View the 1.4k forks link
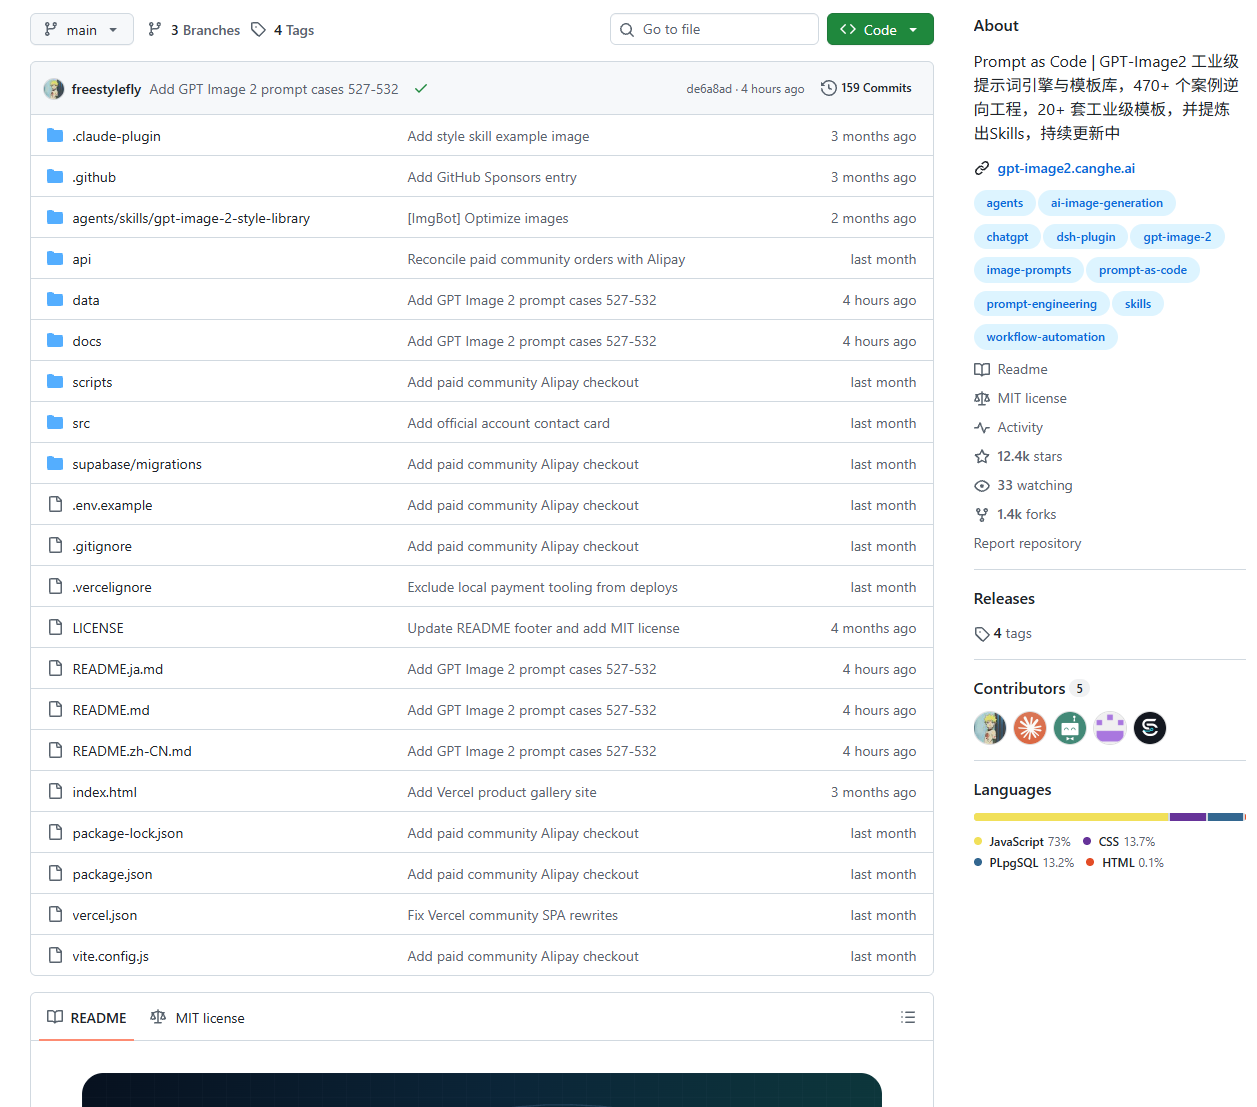The image size is (1257, 1107). (1016, 514)
